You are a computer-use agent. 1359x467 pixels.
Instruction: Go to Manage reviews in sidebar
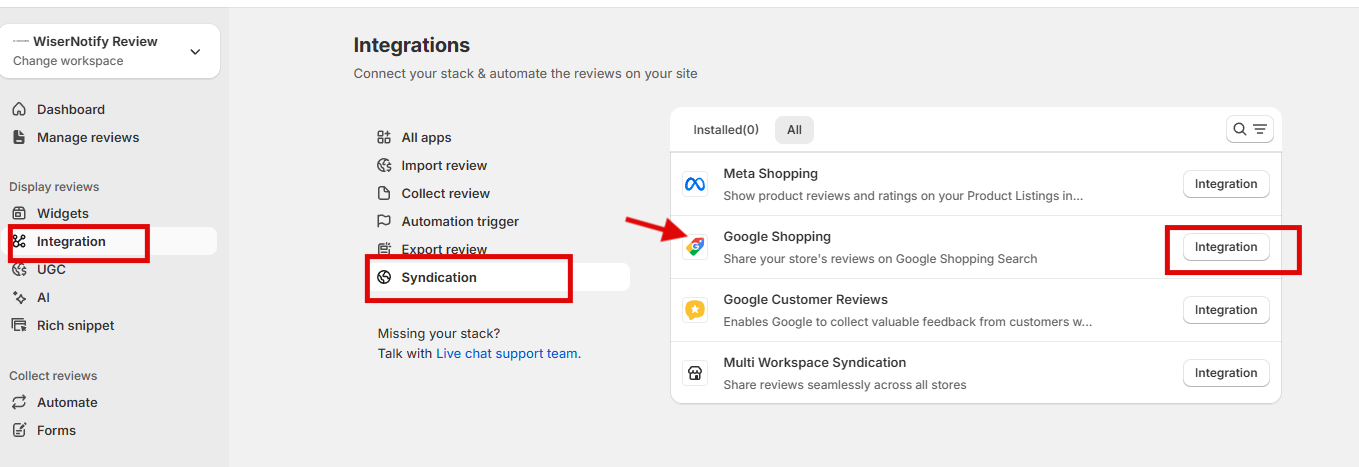pyautogui.click(x=88, y=137)
